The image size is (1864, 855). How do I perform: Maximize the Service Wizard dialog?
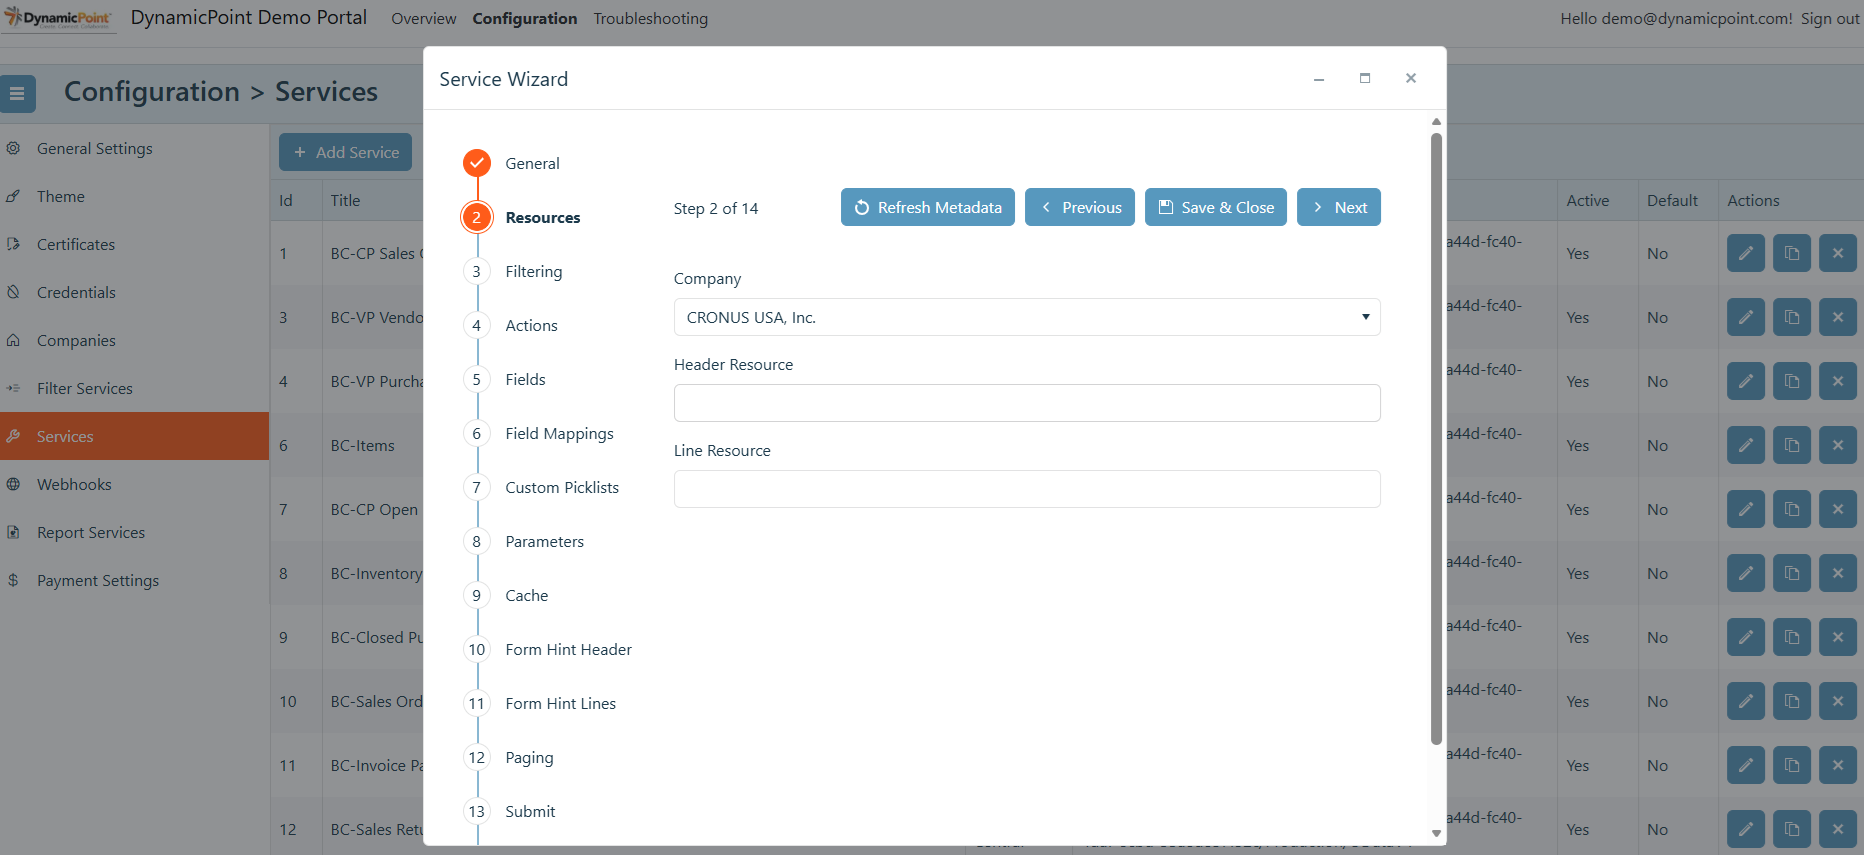tap(1365, 78)
